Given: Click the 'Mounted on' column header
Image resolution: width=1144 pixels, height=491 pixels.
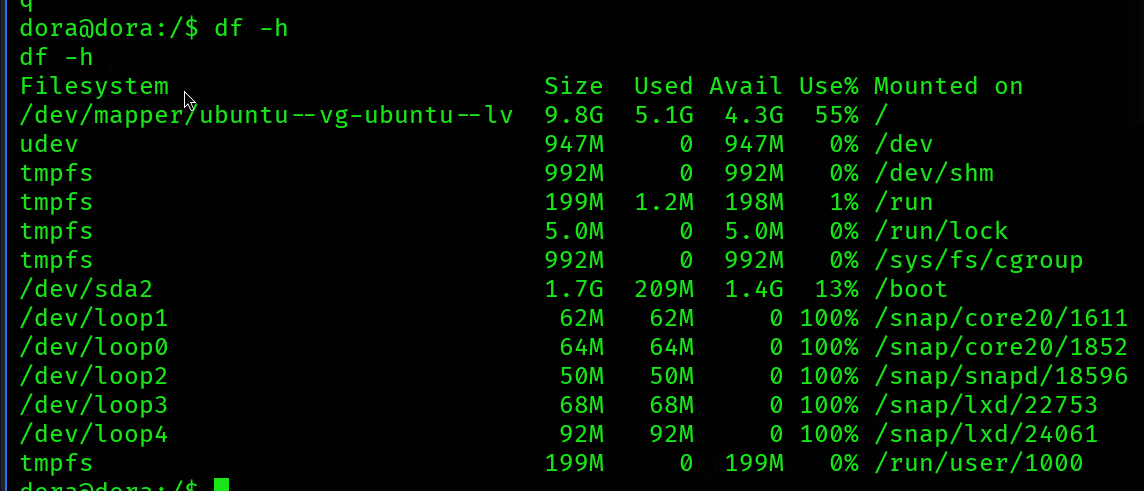Looking at the screenshot, I should pyautogui.click(x=948, y=87).
